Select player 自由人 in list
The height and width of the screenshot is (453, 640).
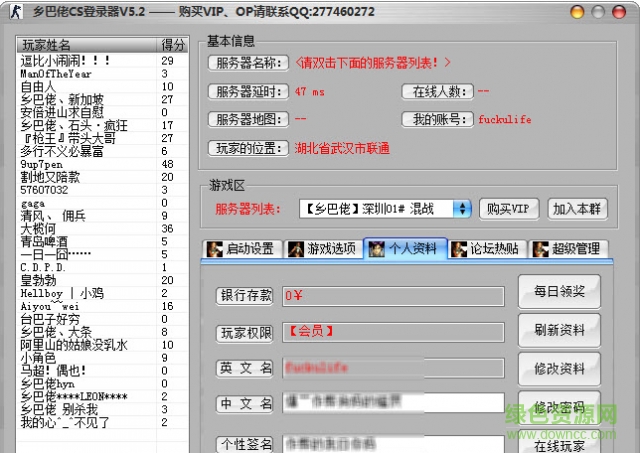102,87
